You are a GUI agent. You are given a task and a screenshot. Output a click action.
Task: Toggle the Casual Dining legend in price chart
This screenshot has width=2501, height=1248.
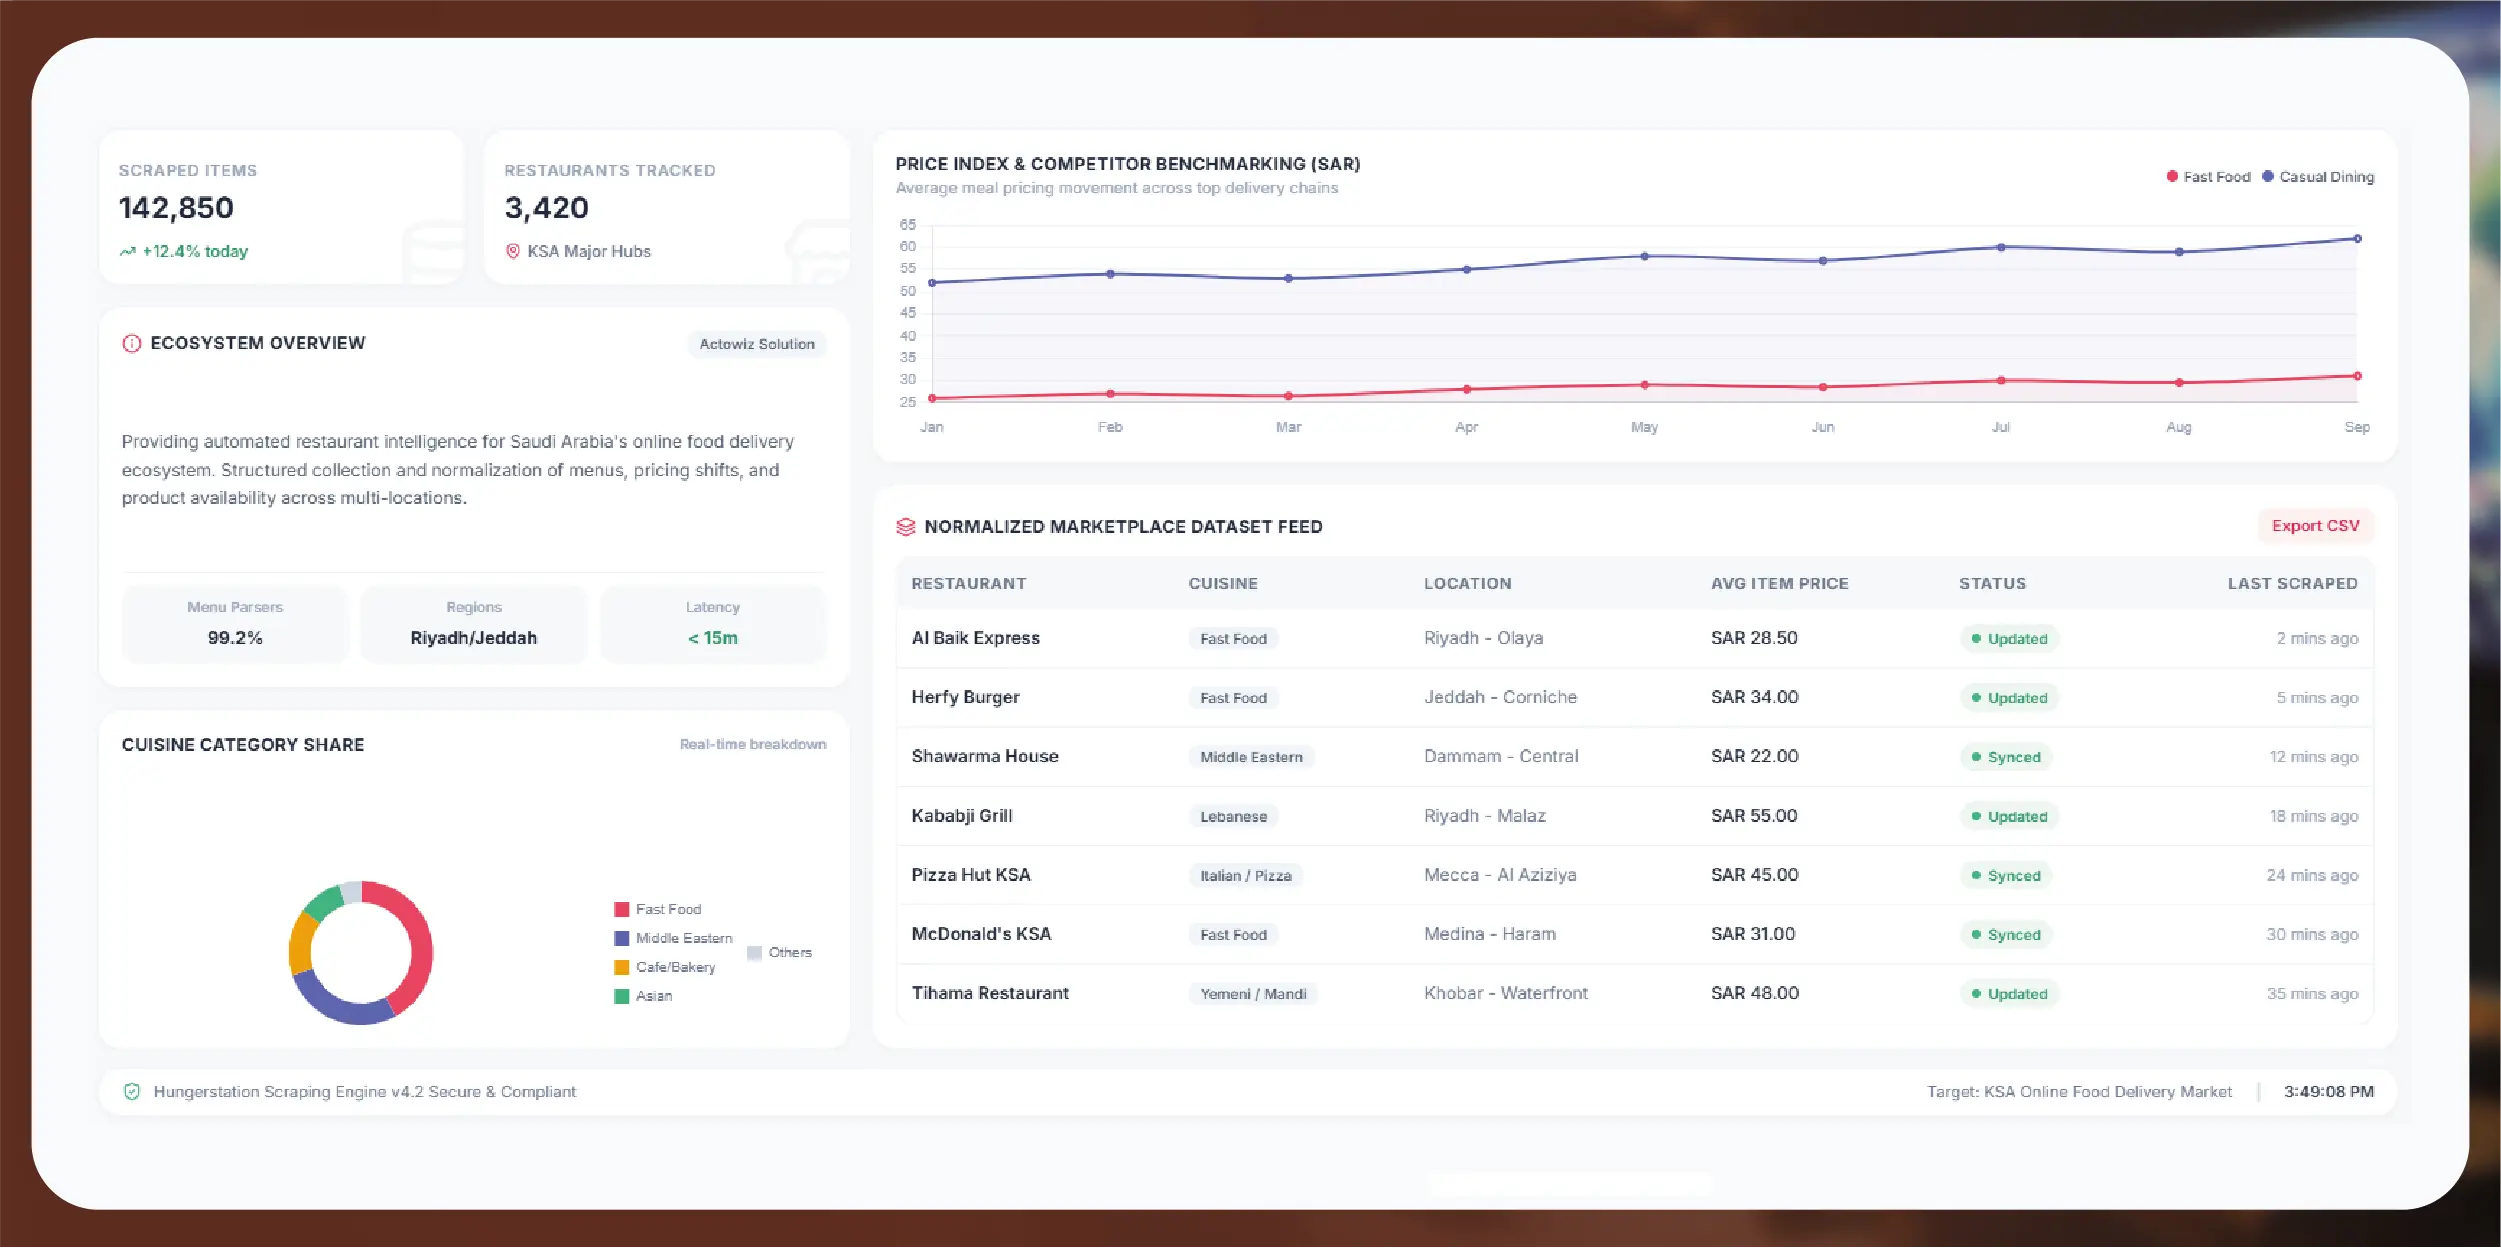[x=2318, y=177]
